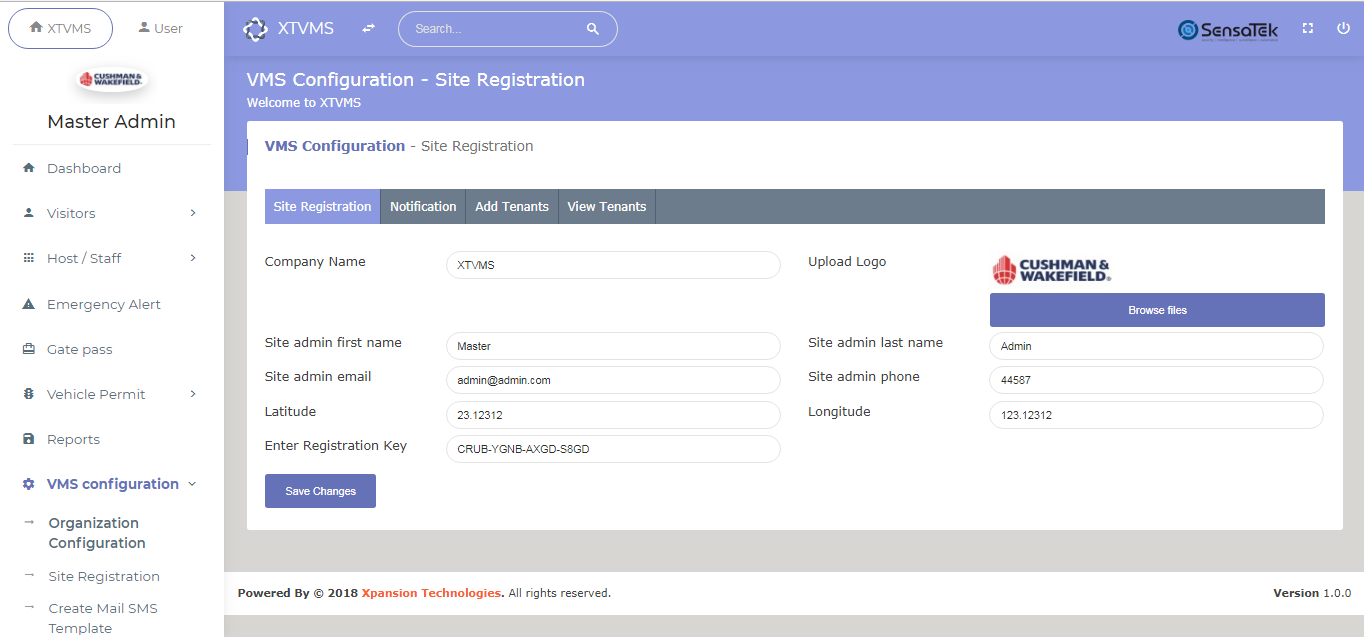This screenshot has width=1364, height=637.
Task: Click the Host / Staff grid icon
Action: click(28, 258)
